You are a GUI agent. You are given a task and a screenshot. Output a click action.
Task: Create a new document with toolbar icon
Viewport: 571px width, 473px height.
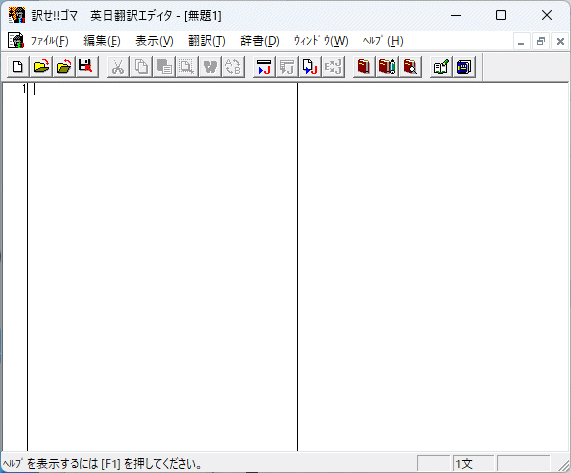(18, 67)
